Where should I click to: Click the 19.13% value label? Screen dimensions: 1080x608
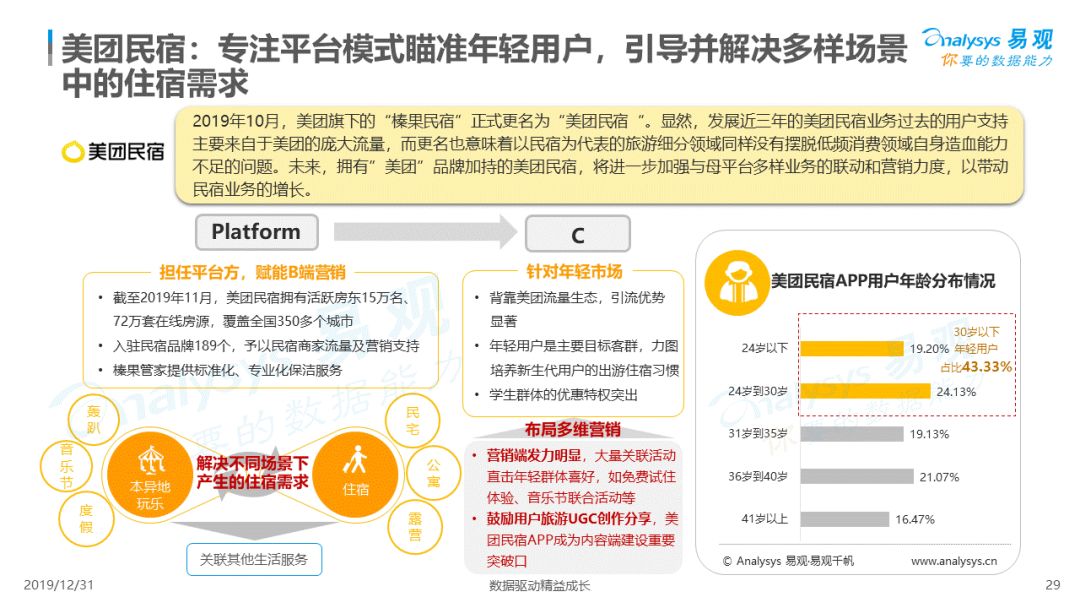(929, 434)
